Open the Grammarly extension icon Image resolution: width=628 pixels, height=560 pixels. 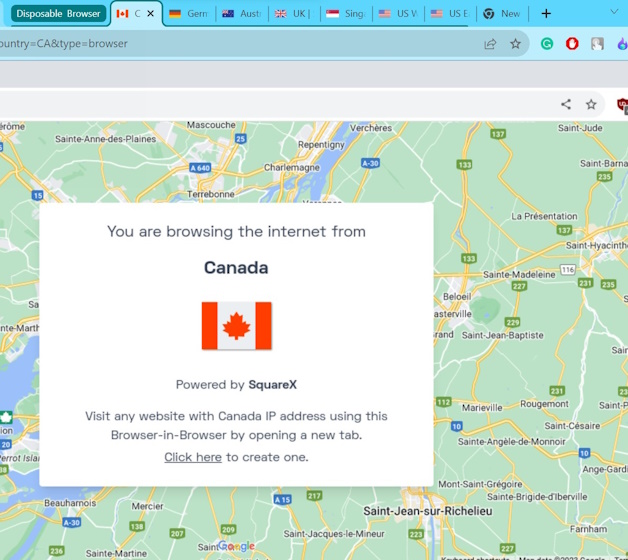(x=547, y=44)
